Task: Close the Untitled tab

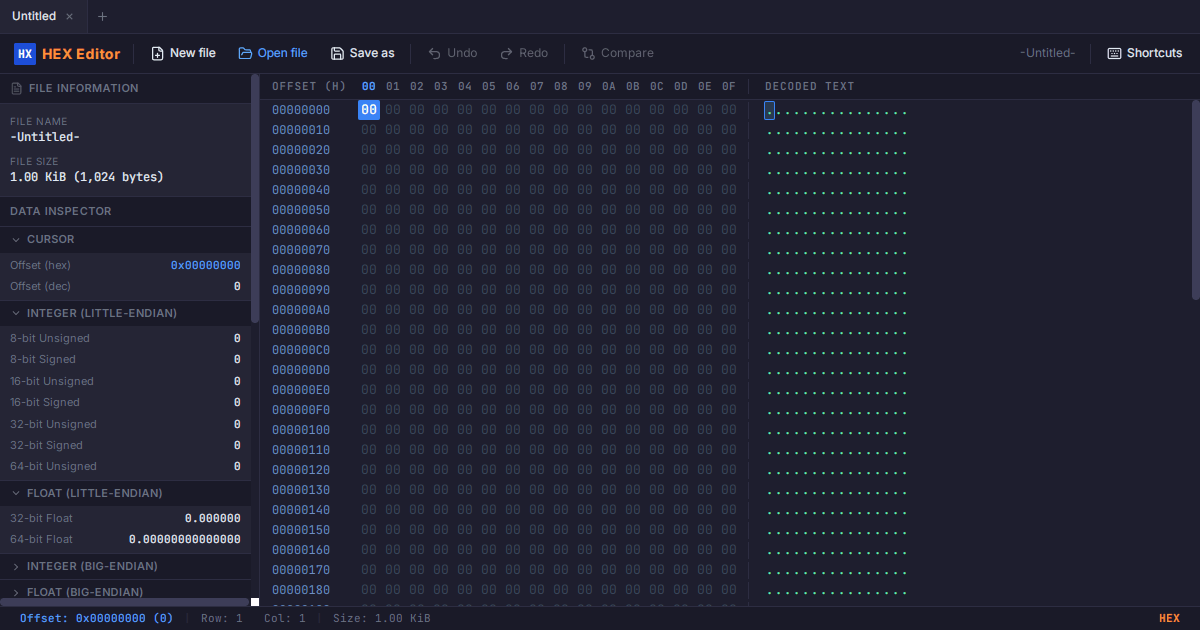Action: tap(69, 16)
